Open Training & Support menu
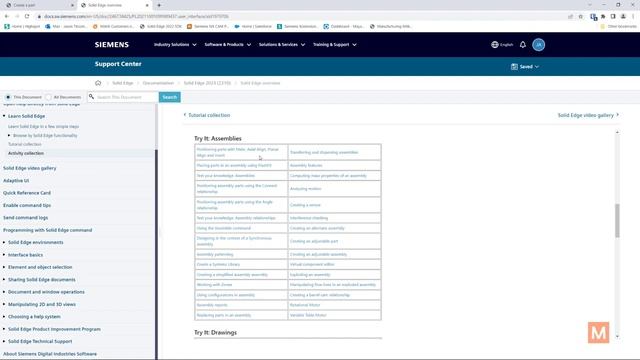This screenshot has height=360, width=640. pos(335,44)
